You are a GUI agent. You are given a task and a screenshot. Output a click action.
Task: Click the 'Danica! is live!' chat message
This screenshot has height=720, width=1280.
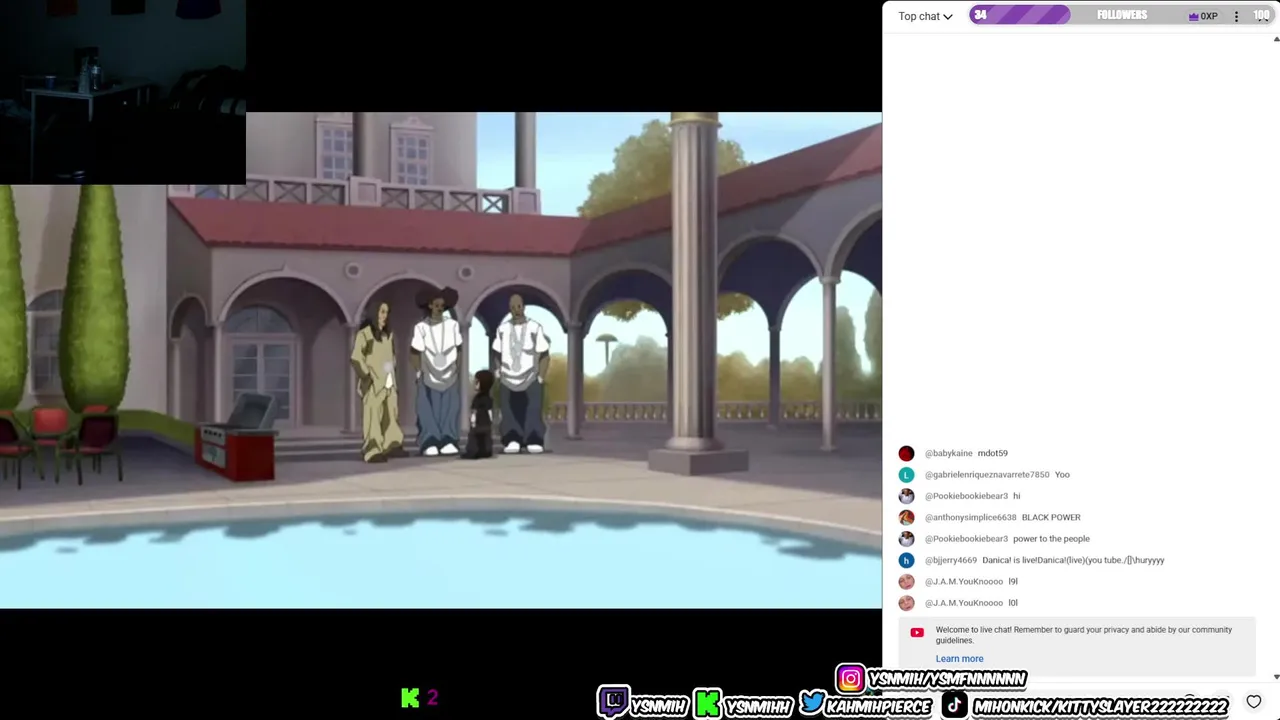tap(1073, 560)
